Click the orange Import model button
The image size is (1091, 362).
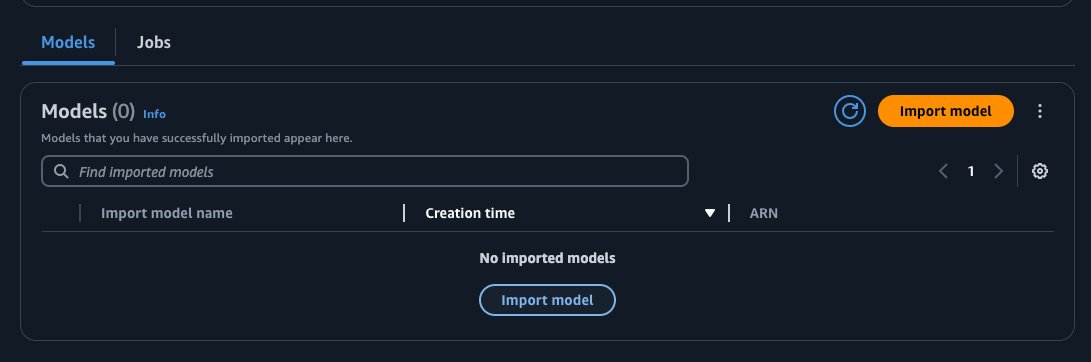click(x=946, y=111)
